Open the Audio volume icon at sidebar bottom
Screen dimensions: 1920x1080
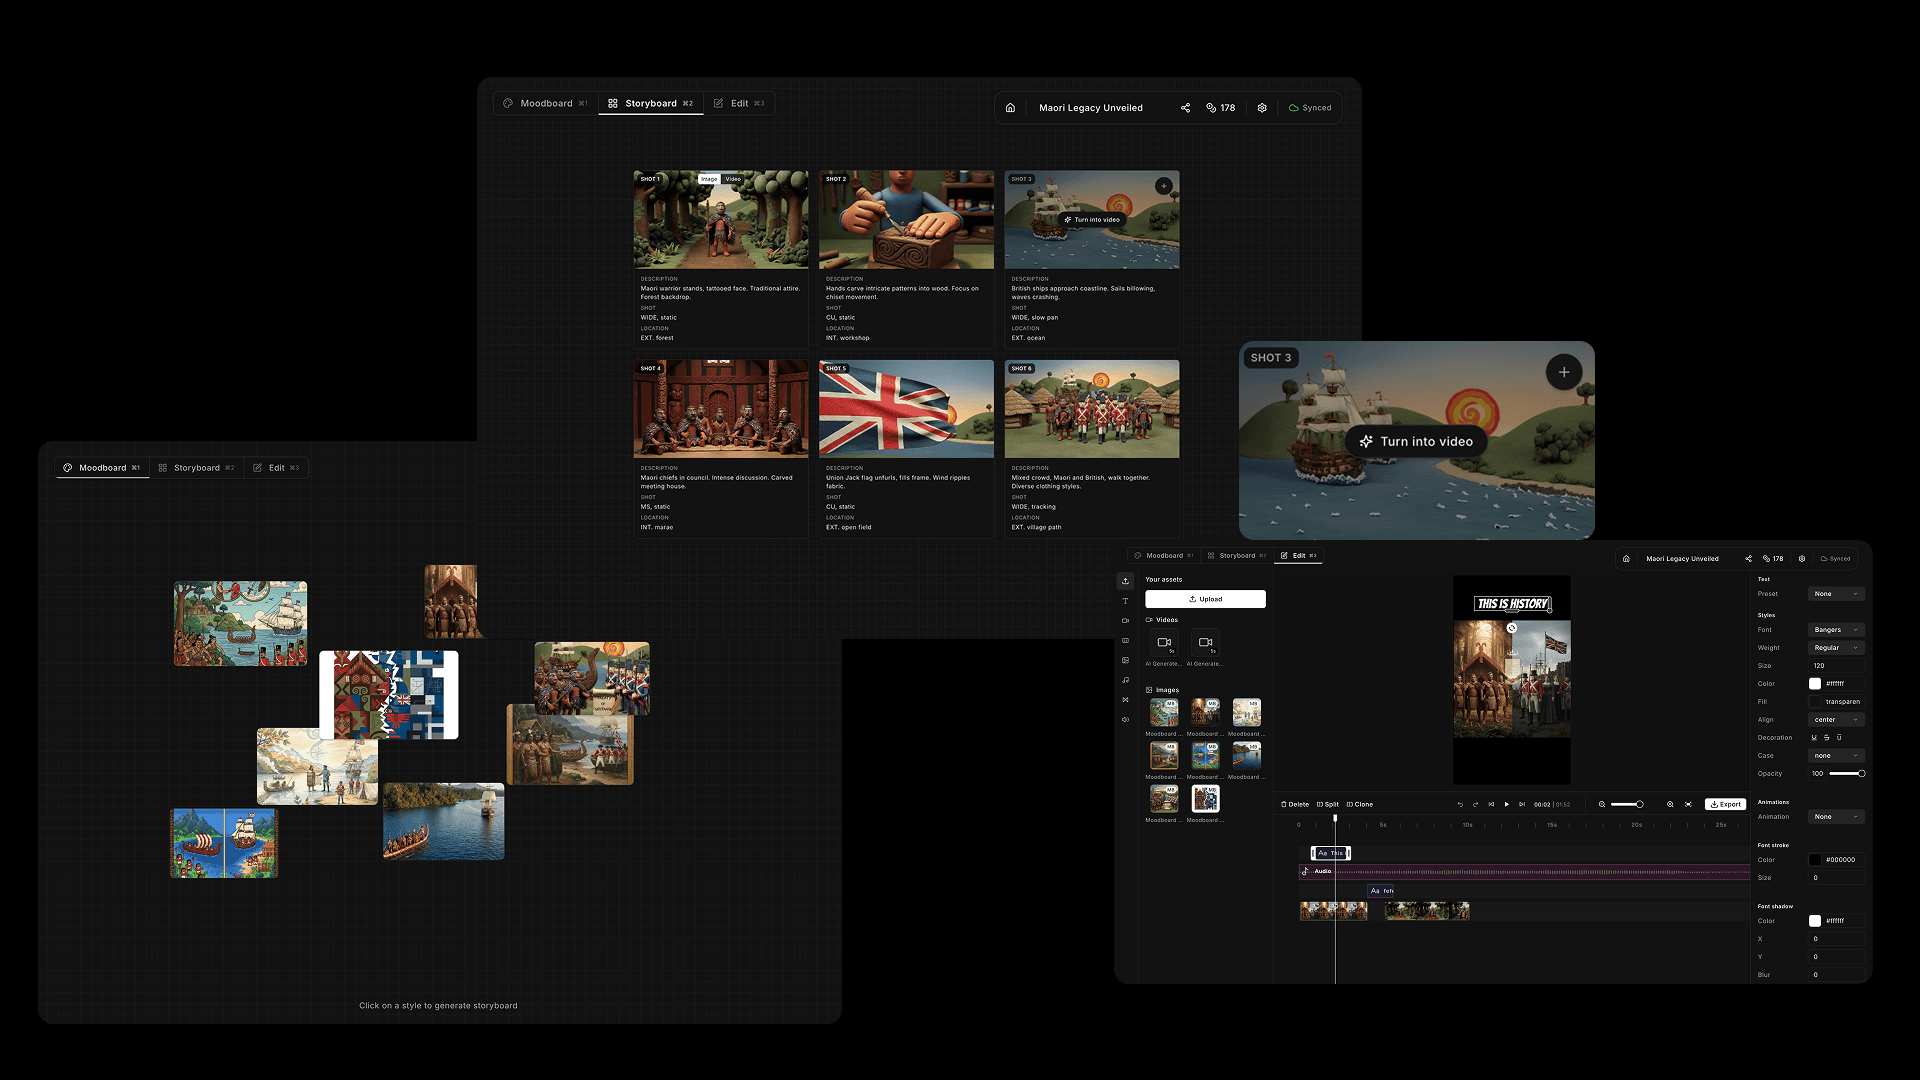(1125, 719)
